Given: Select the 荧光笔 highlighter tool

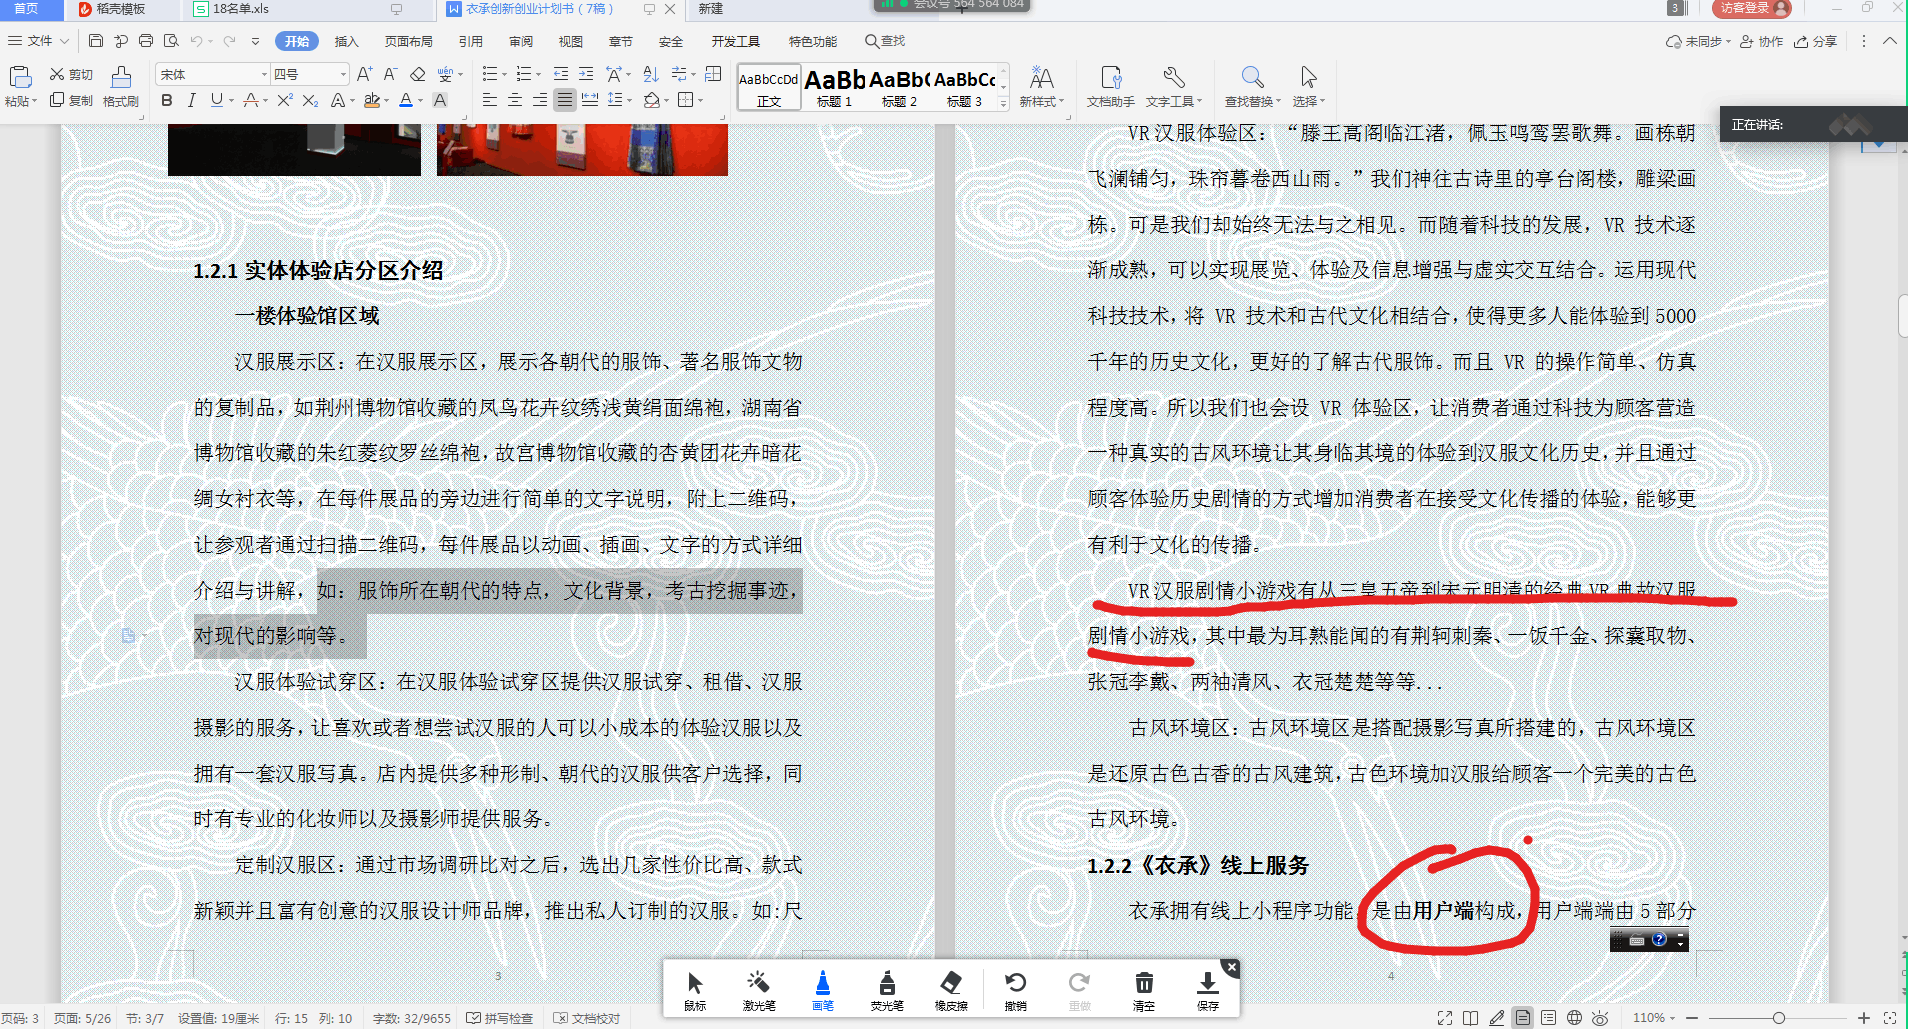Looking at the screenshot, I should pos(886,990).
